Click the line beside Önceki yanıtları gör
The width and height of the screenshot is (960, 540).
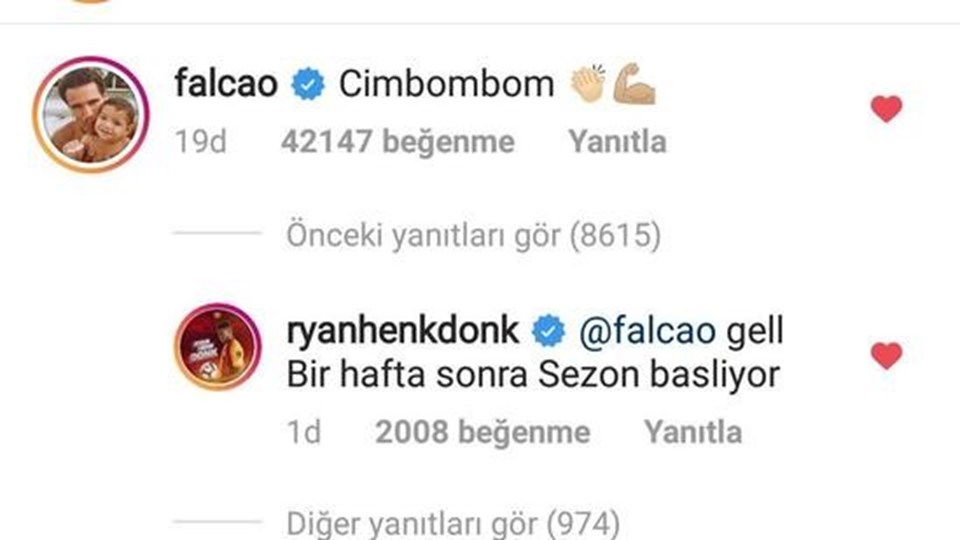218,233
